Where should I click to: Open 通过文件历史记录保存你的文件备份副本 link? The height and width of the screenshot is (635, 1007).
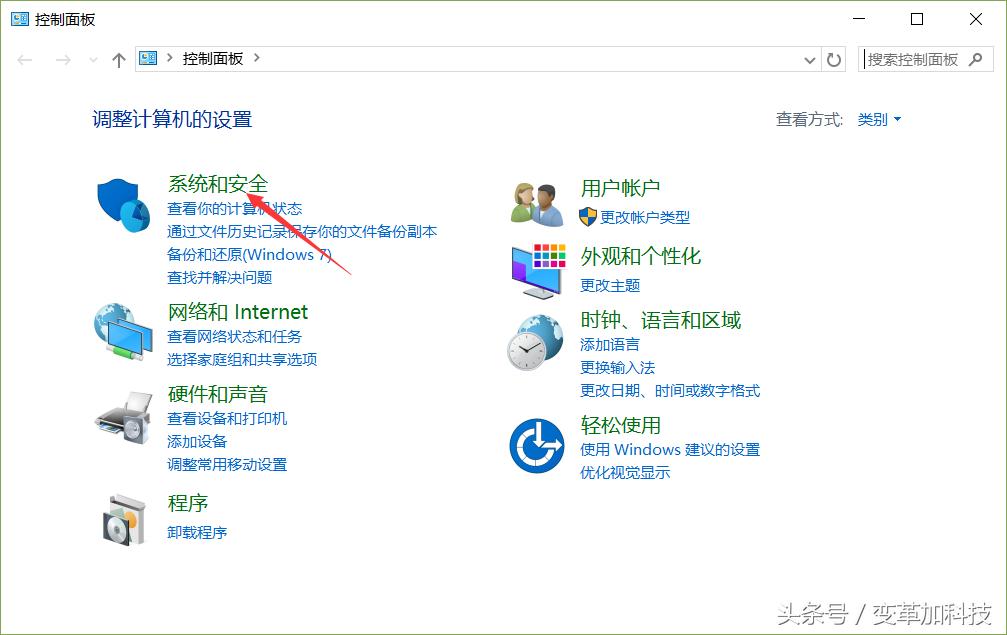(x=302, y=231)
